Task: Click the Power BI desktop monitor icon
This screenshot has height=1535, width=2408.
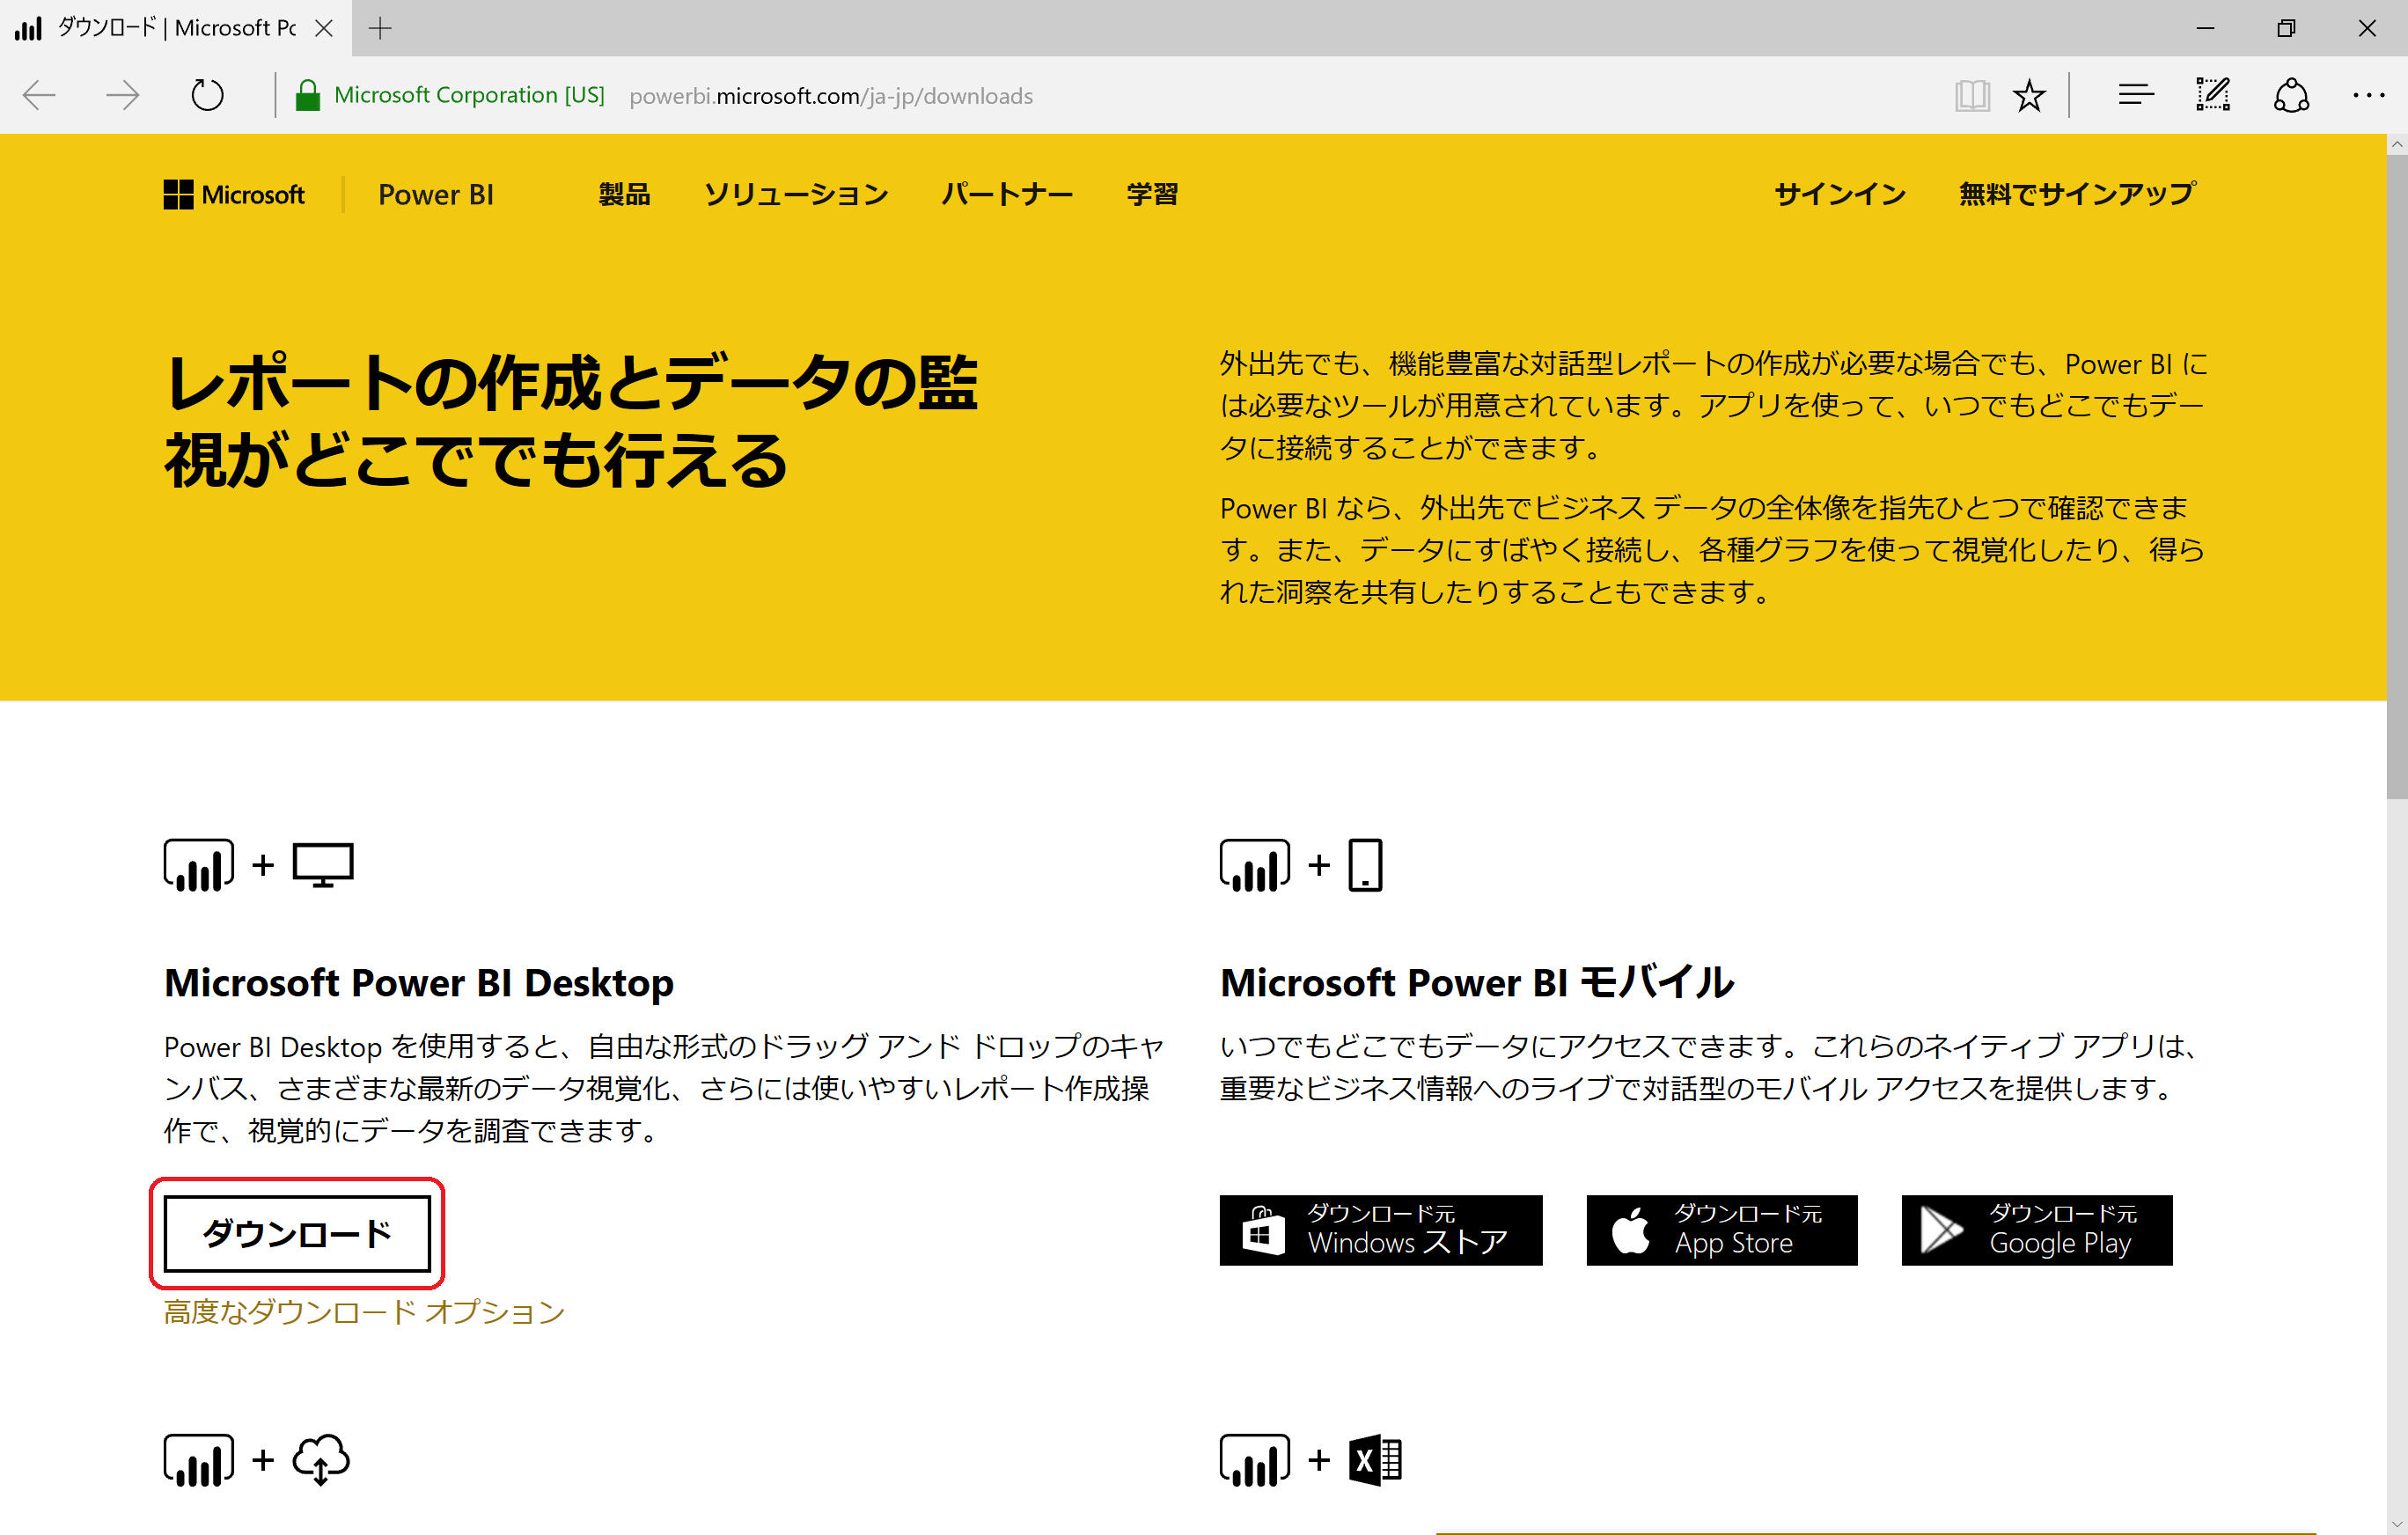Action: [322, 866]
